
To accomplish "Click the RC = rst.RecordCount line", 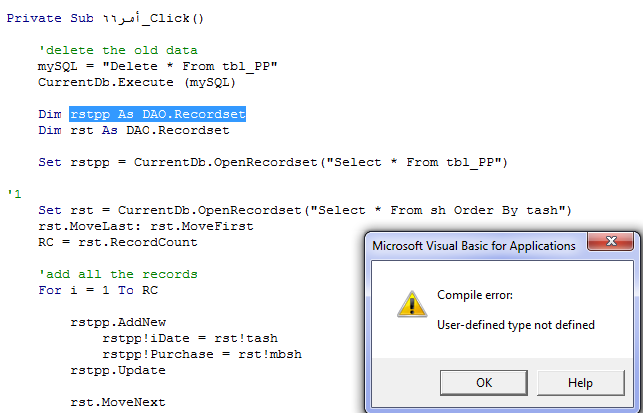I will point(118,242).
